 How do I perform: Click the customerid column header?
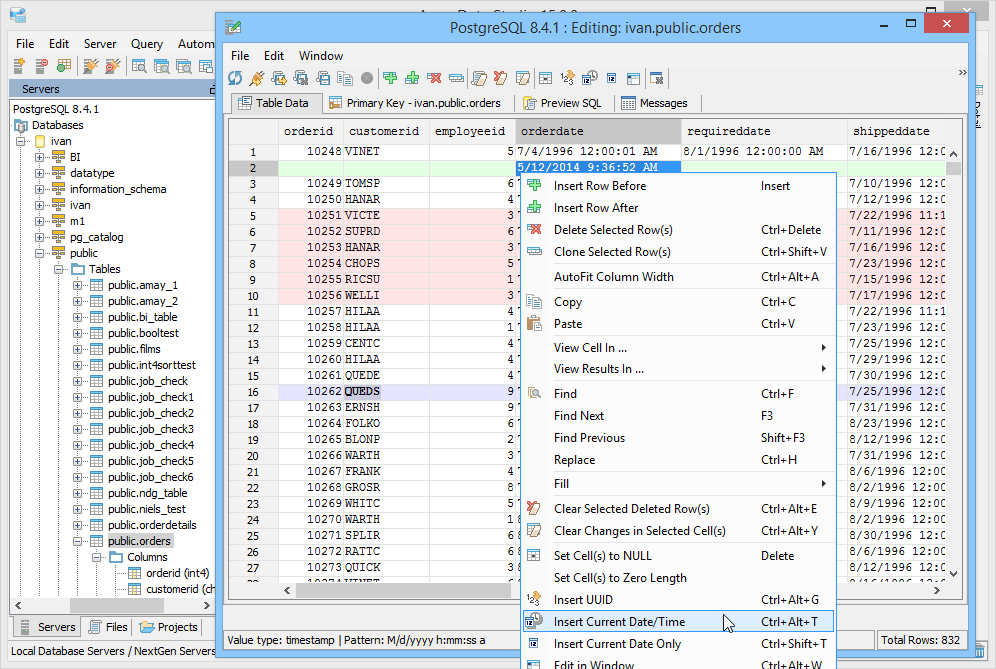pos(386,131)
